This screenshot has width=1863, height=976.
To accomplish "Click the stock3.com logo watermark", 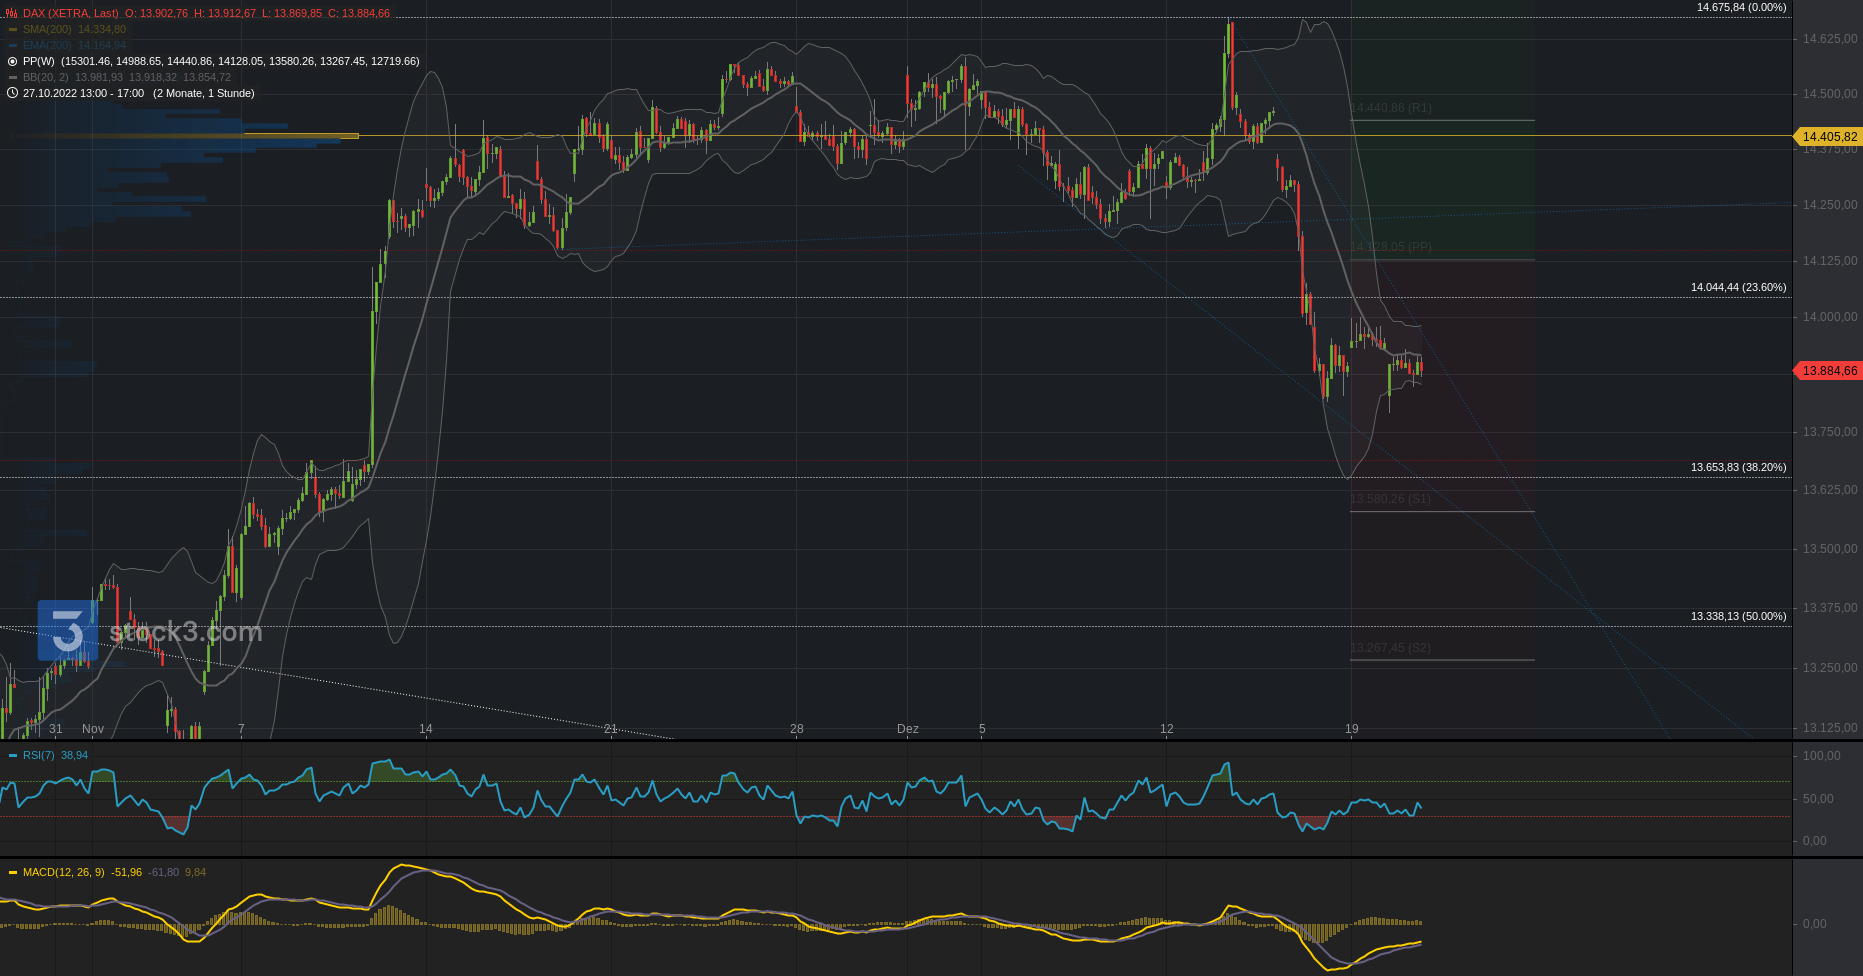I will [x=150, y=631].
